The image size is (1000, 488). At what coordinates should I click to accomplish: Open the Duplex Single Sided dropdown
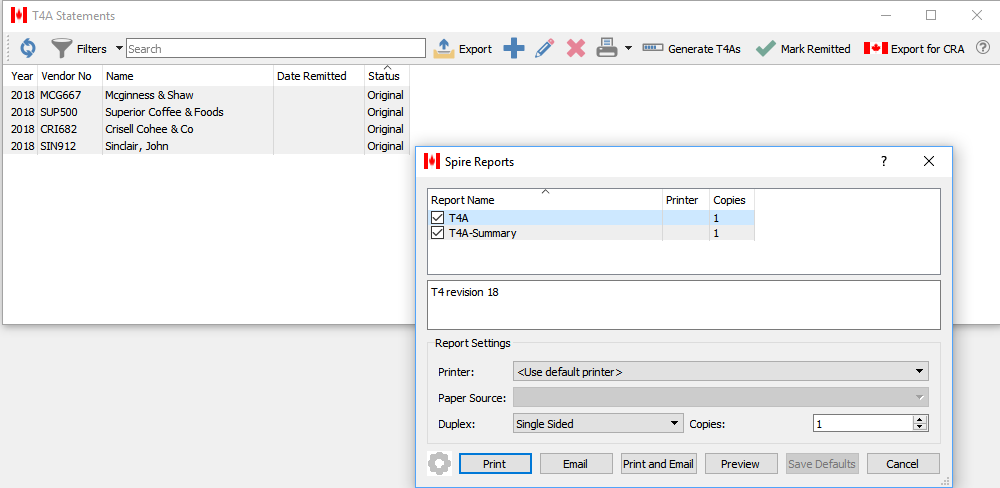click(x=597, y=424)
